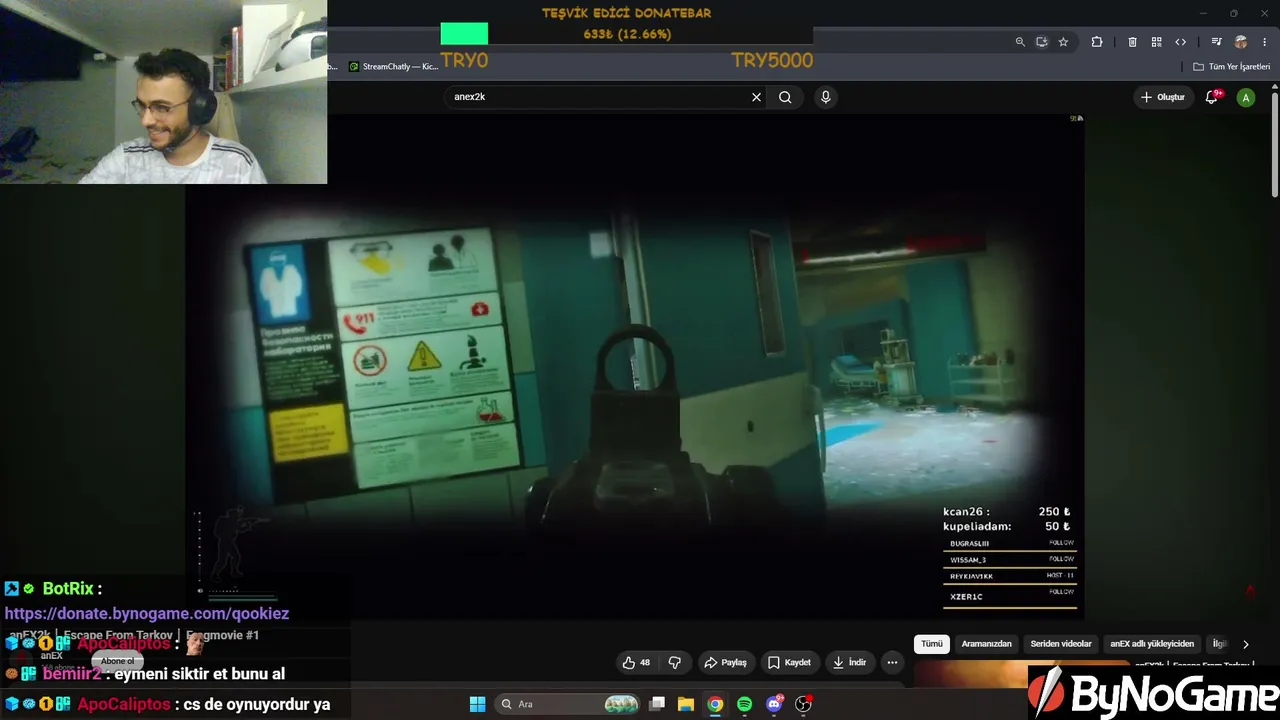The width and height of the screenshot is (1280, 720).
Task: Click the BotRix chat username
Action: (x=69, y=589)
